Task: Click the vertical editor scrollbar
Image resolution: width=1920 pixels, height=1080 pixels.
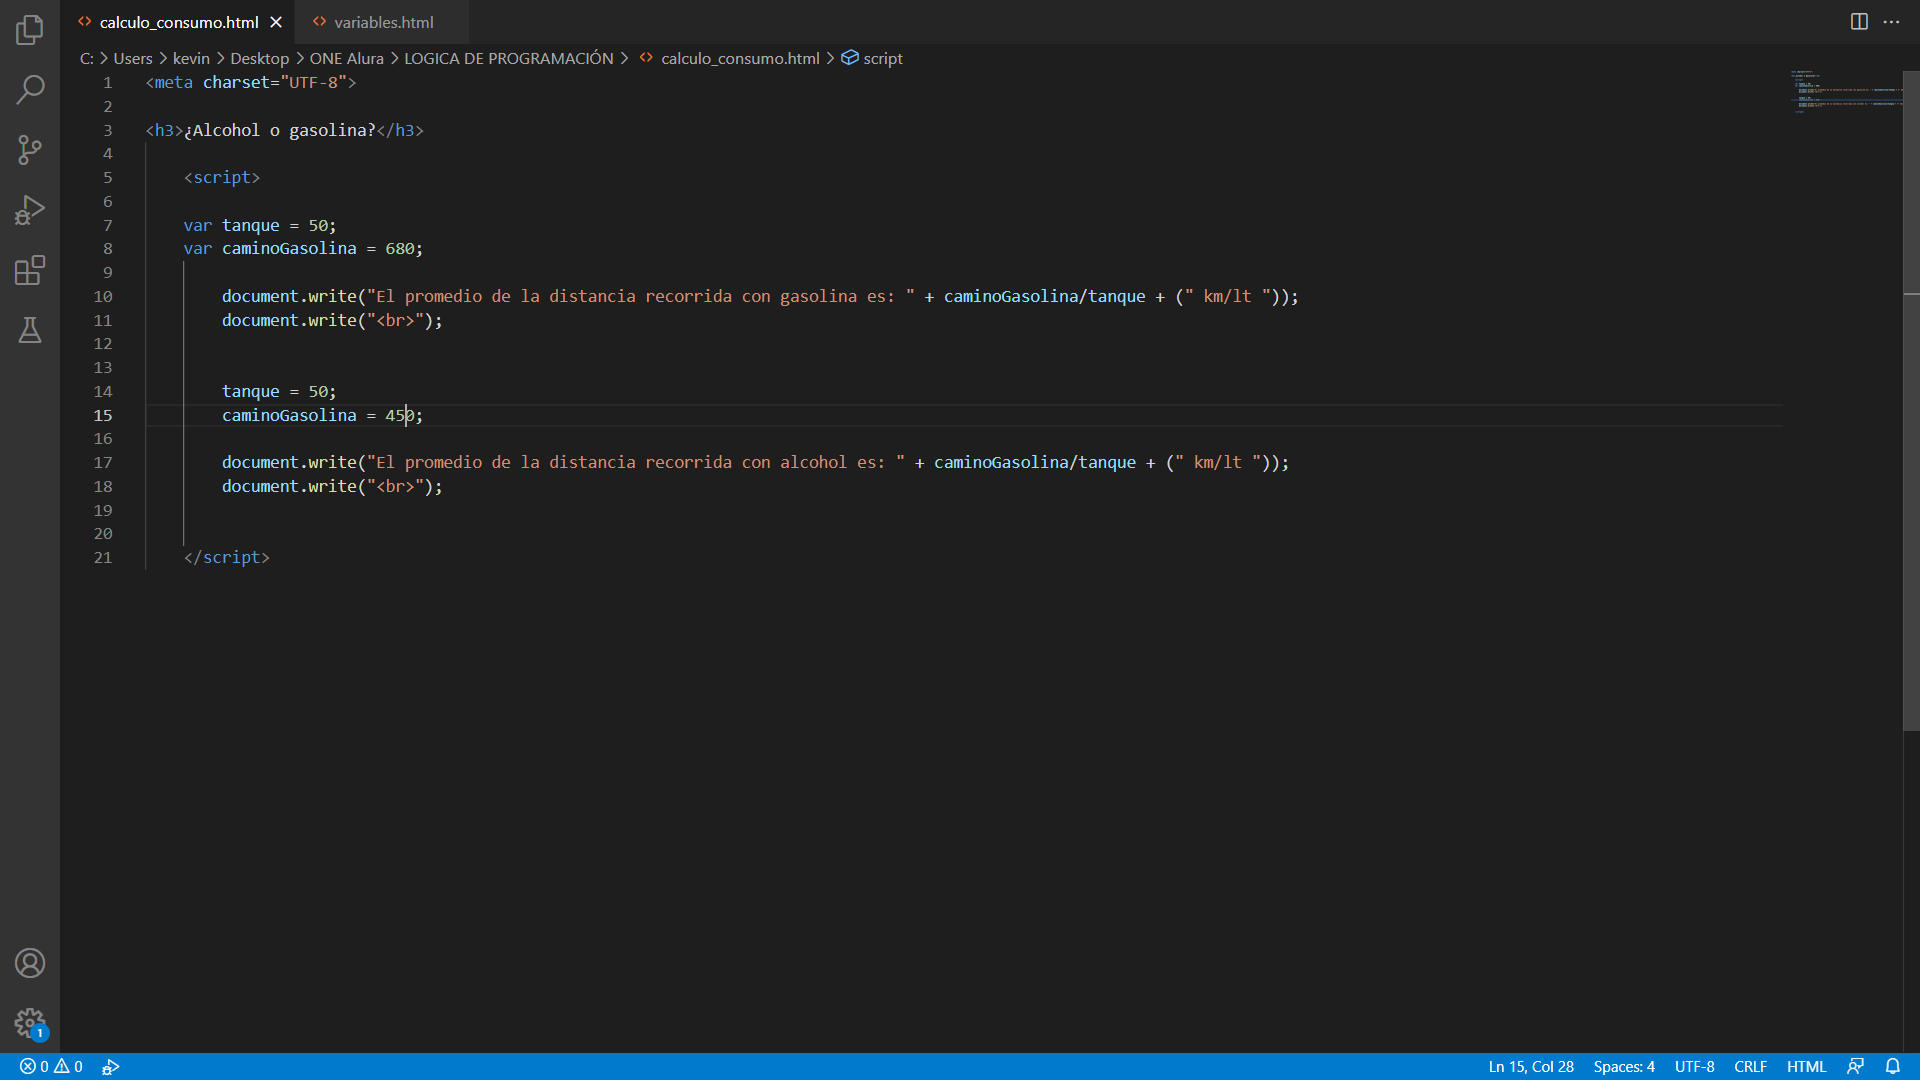Action: pos(1911,400)
